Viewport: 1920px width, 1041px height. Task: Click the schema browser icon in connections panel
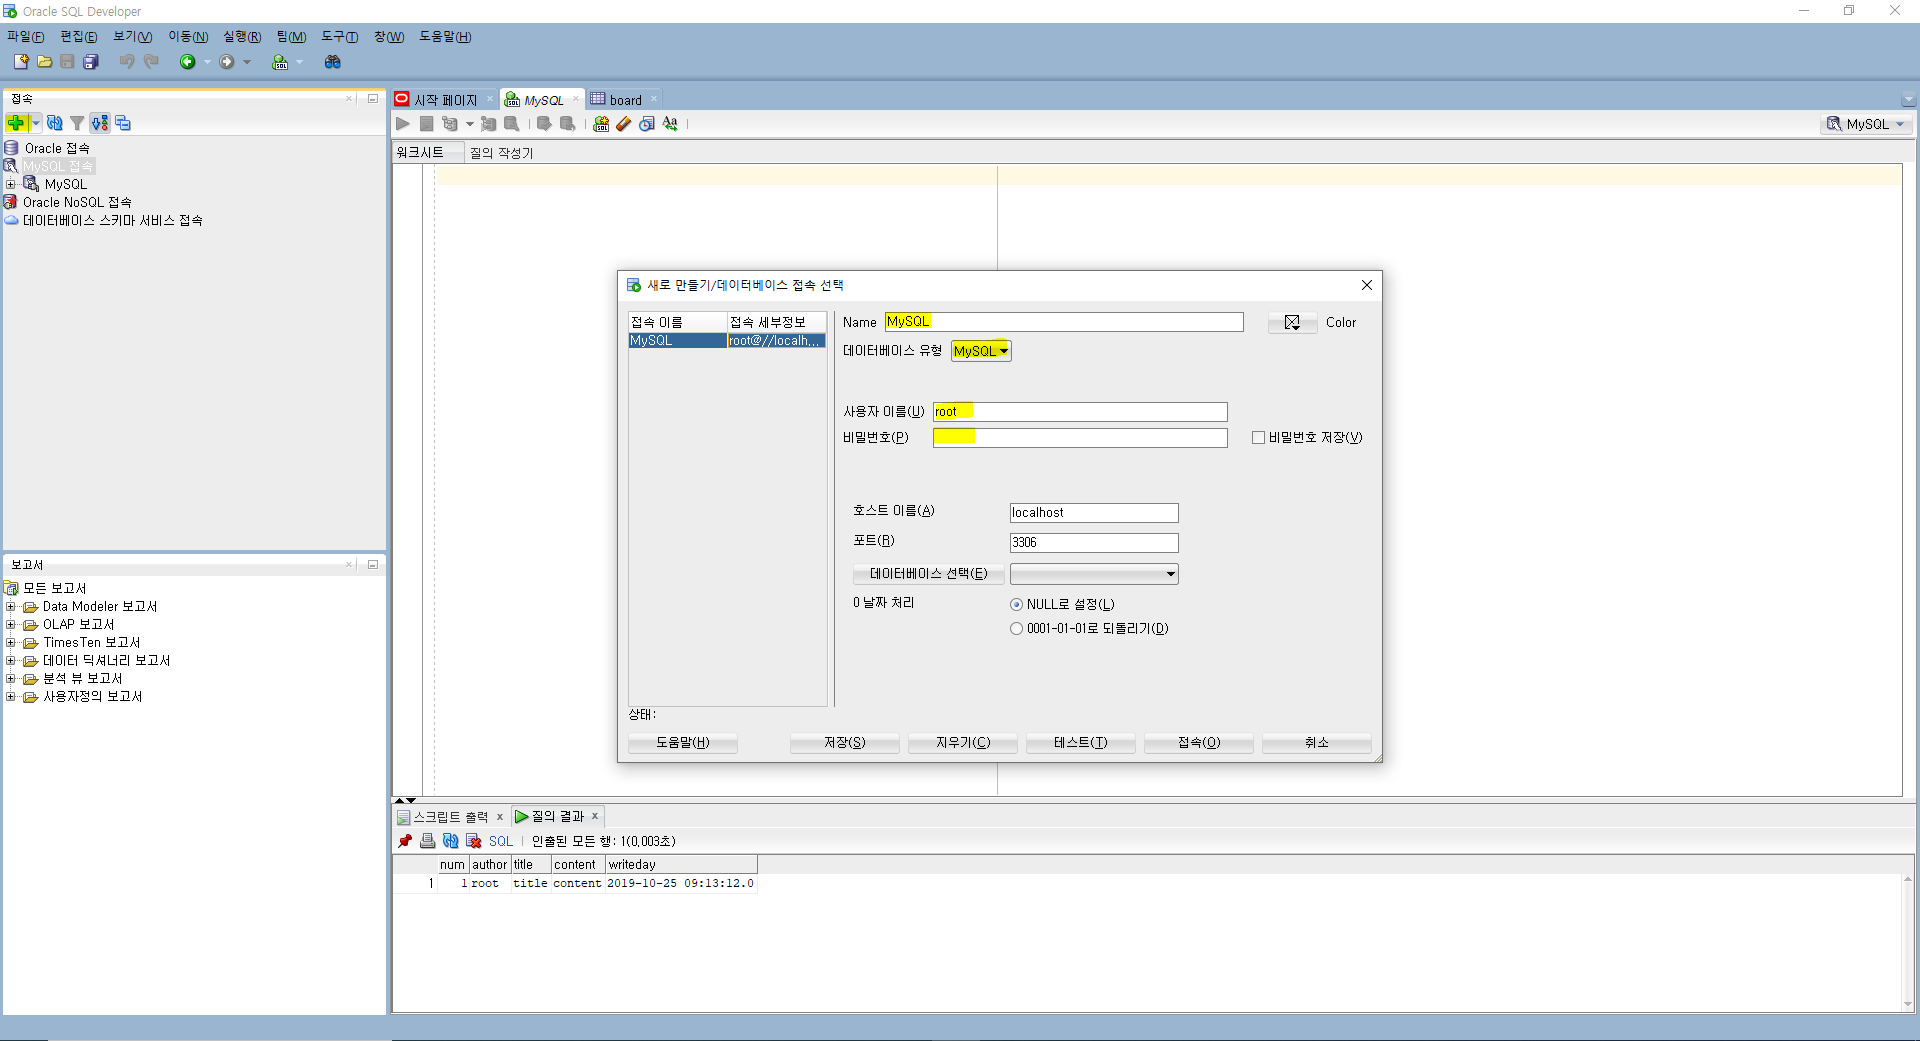click(x=100, y=123)
